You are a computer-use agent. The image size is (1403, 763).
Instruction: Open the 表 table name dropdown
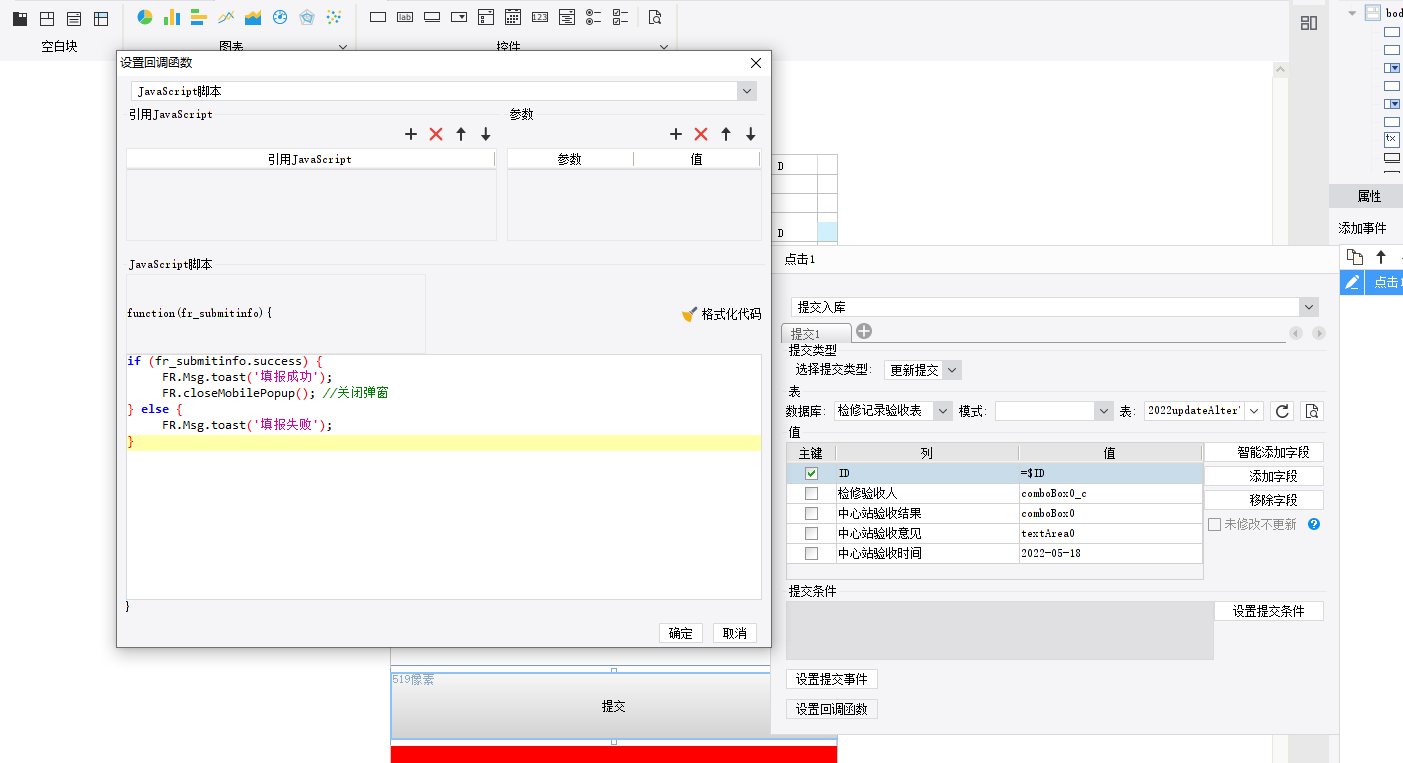(1254, 411)
